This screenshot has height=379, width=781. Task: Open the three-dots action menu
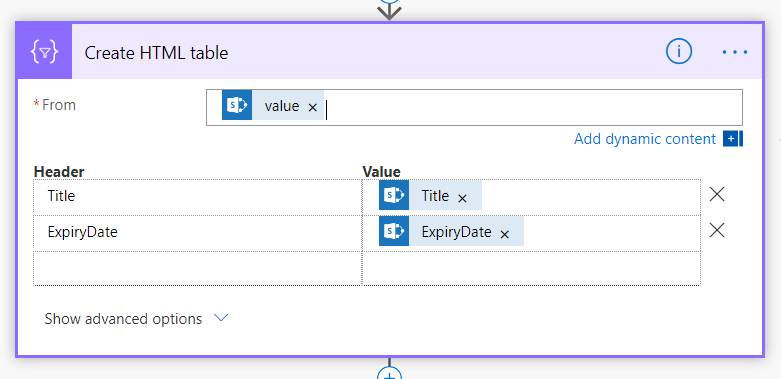tap(735, 52)
